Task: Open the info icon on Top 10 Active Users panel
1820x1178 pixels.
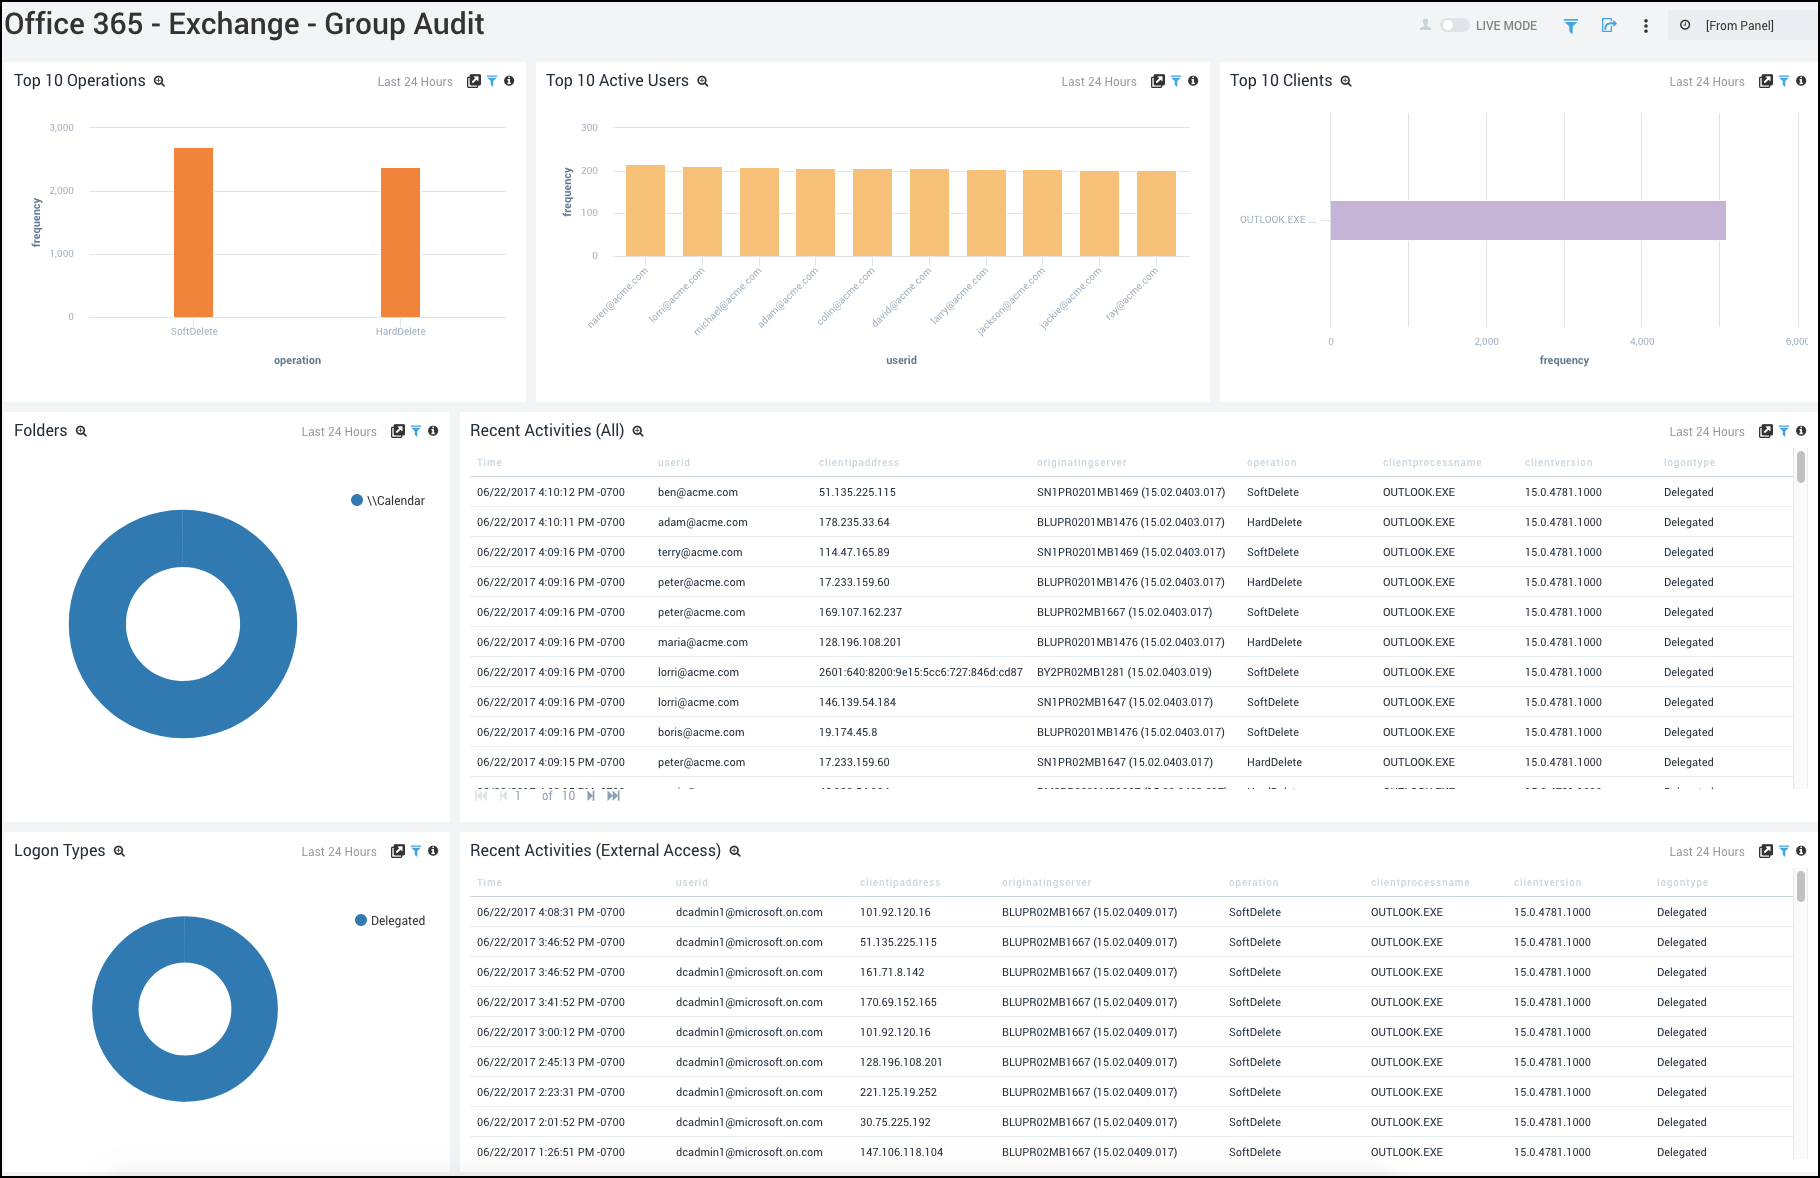Action: click(1192, 81)
